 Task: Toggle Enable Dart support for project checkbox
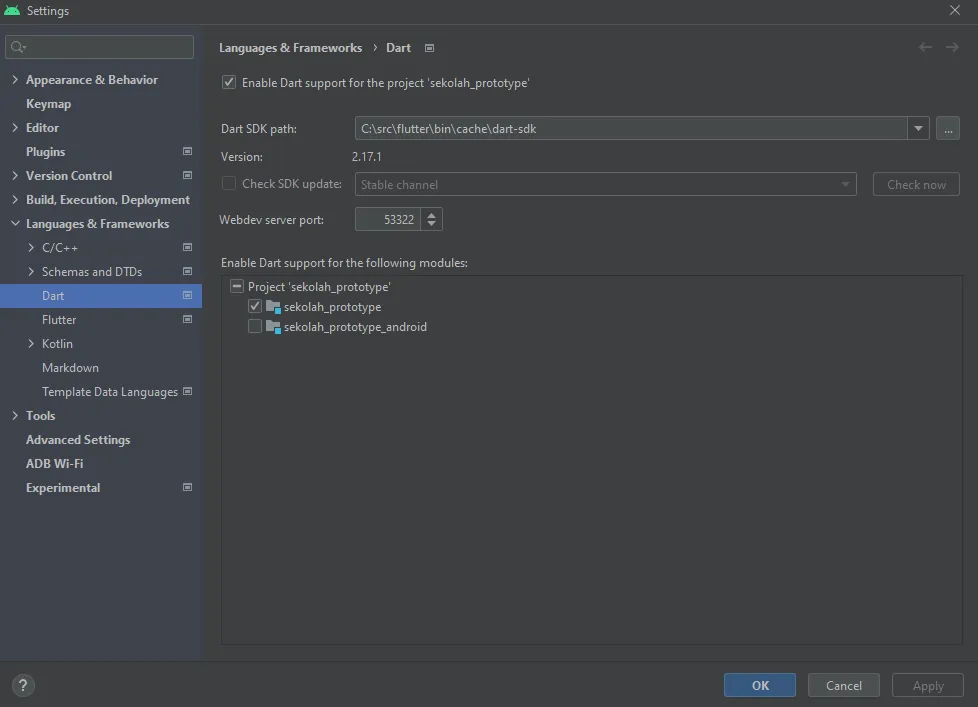[x=229, y=82]
